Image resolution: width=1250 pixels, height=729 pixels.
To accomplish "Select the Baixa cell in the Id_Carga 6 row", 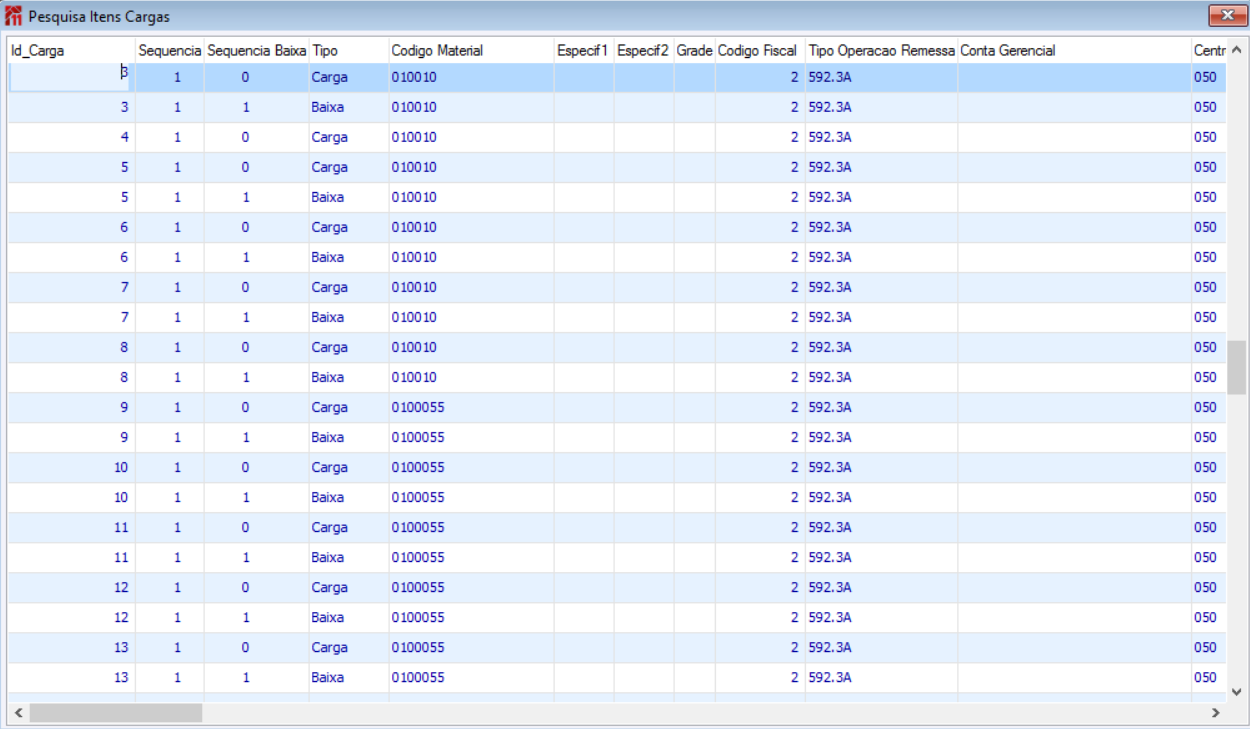I will (349, 257).
